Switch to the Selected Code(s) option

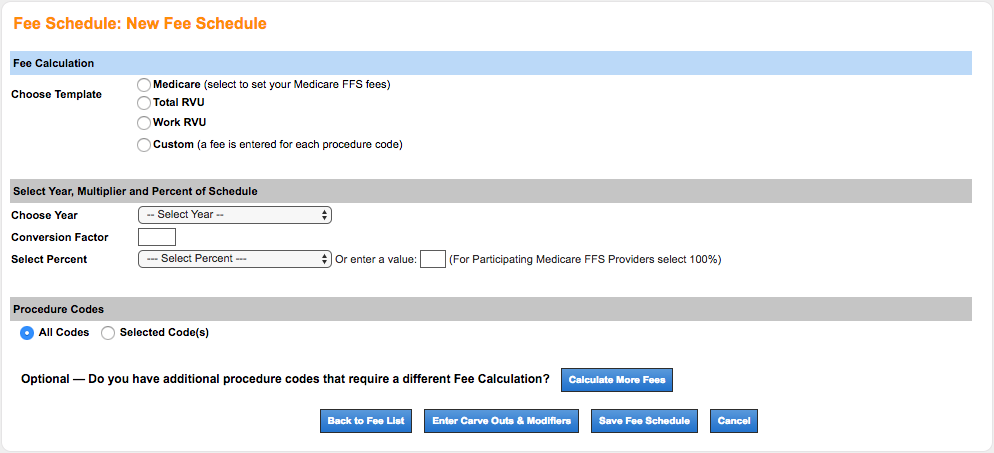[x=108, y=333]
